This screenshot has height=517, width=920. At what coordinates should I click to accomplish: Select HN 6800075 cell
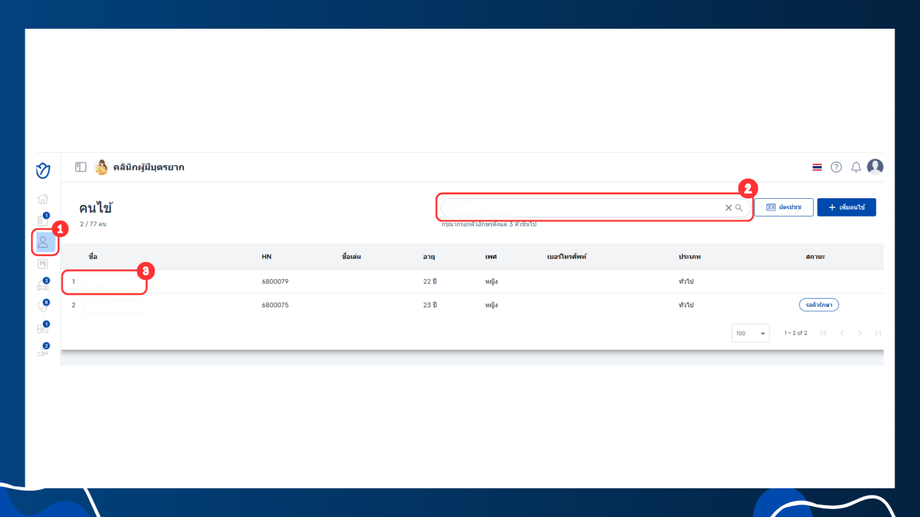(275, 305)
